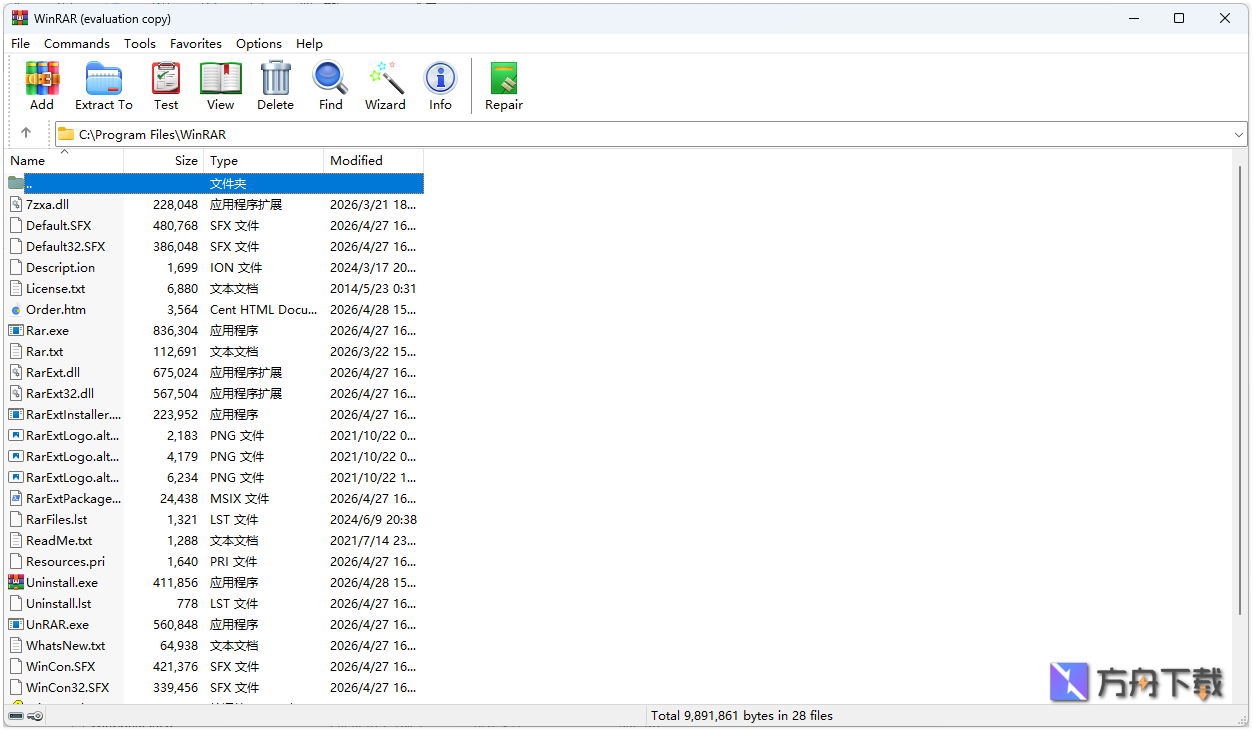Screen dimensions: 1253x731
Task: Open the Info toolbar icon
Action: pyautogui.click(x=440, y=78)
